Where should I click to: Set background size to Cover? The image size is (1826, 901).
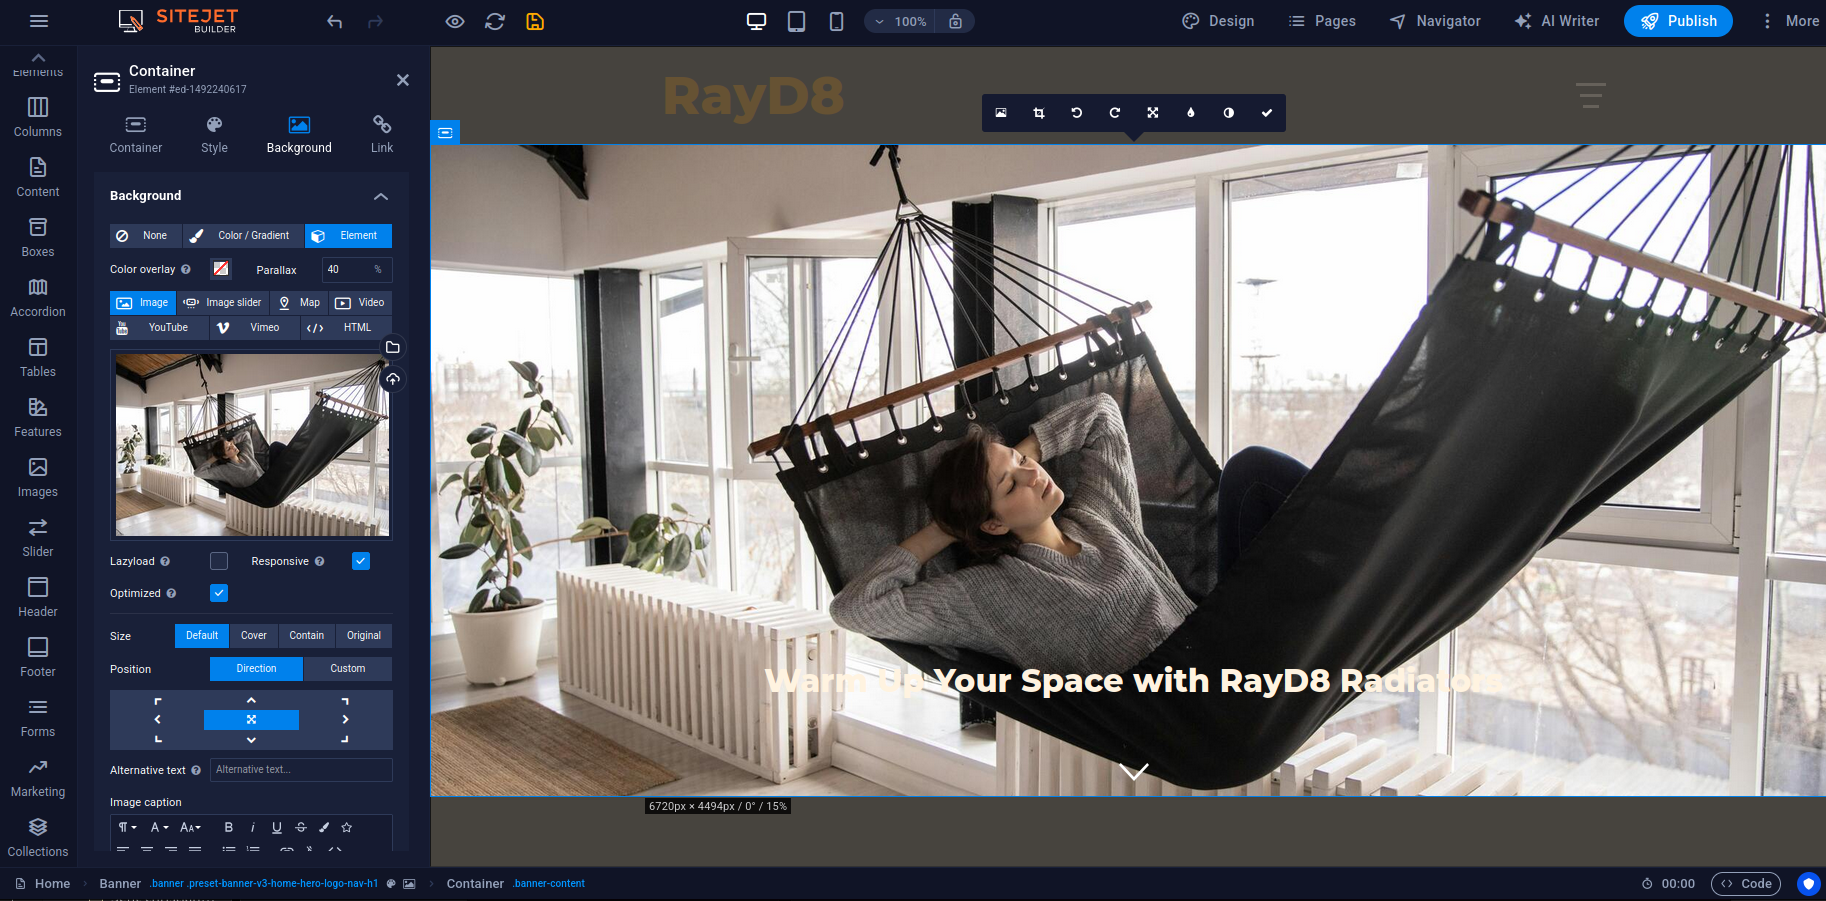254,636
